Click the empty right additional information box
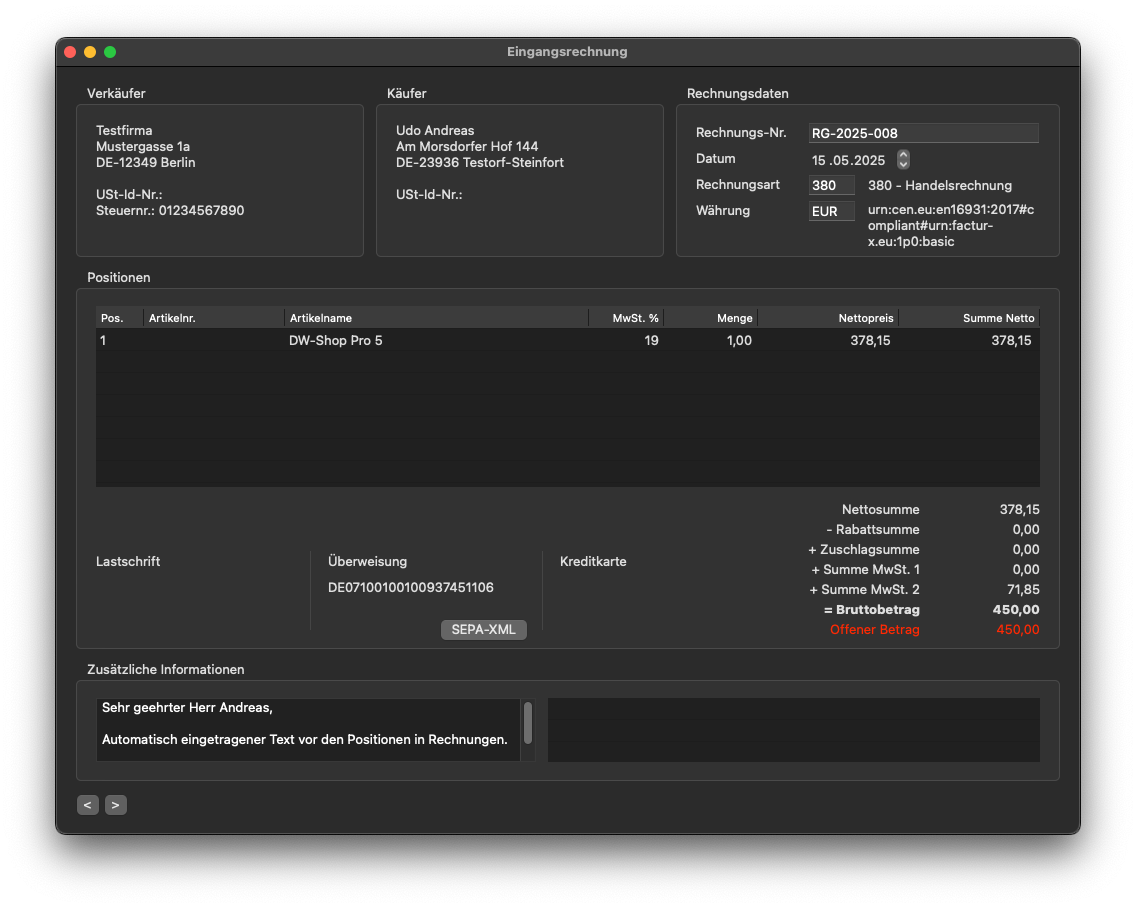1136x908 pixels. click(794, 730)
